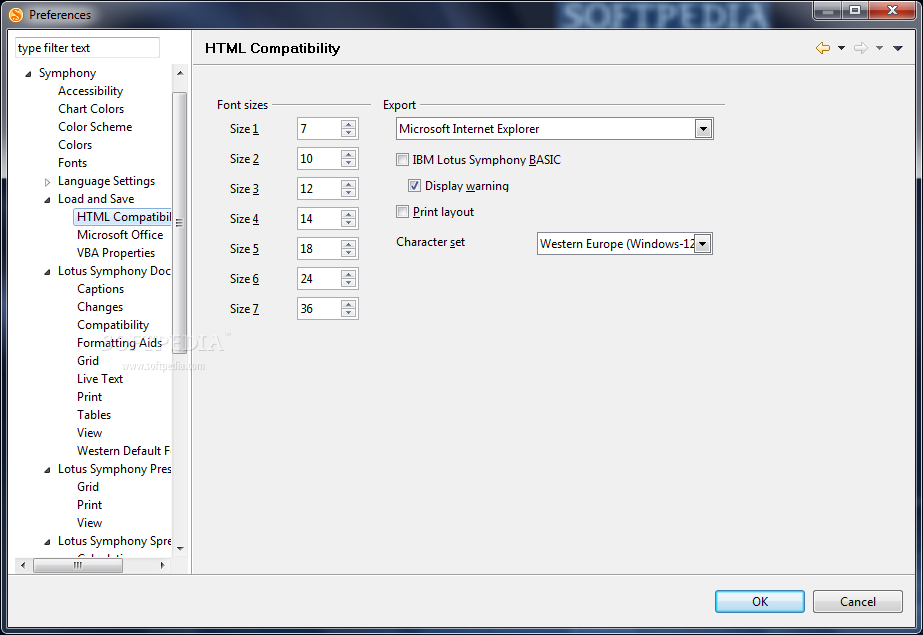Select Captions tree item
The height and width of the screenshot is (635, 923).
pos(100,289)
